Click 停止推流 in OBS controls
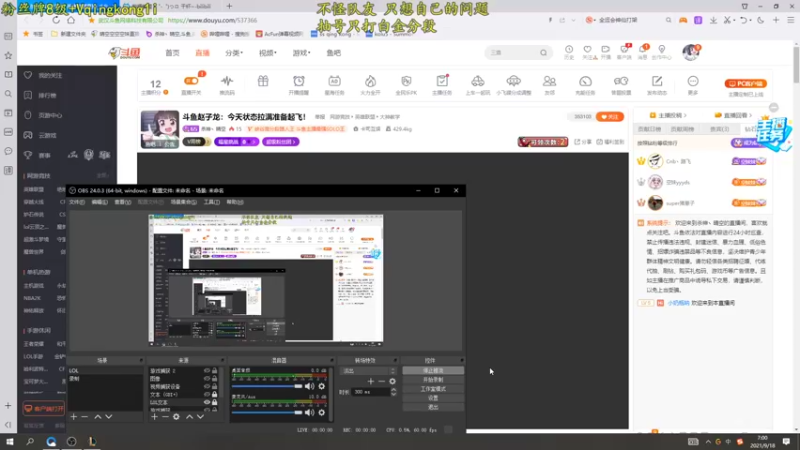The width and height of the screenshot is (800, 450). point(433,370)
